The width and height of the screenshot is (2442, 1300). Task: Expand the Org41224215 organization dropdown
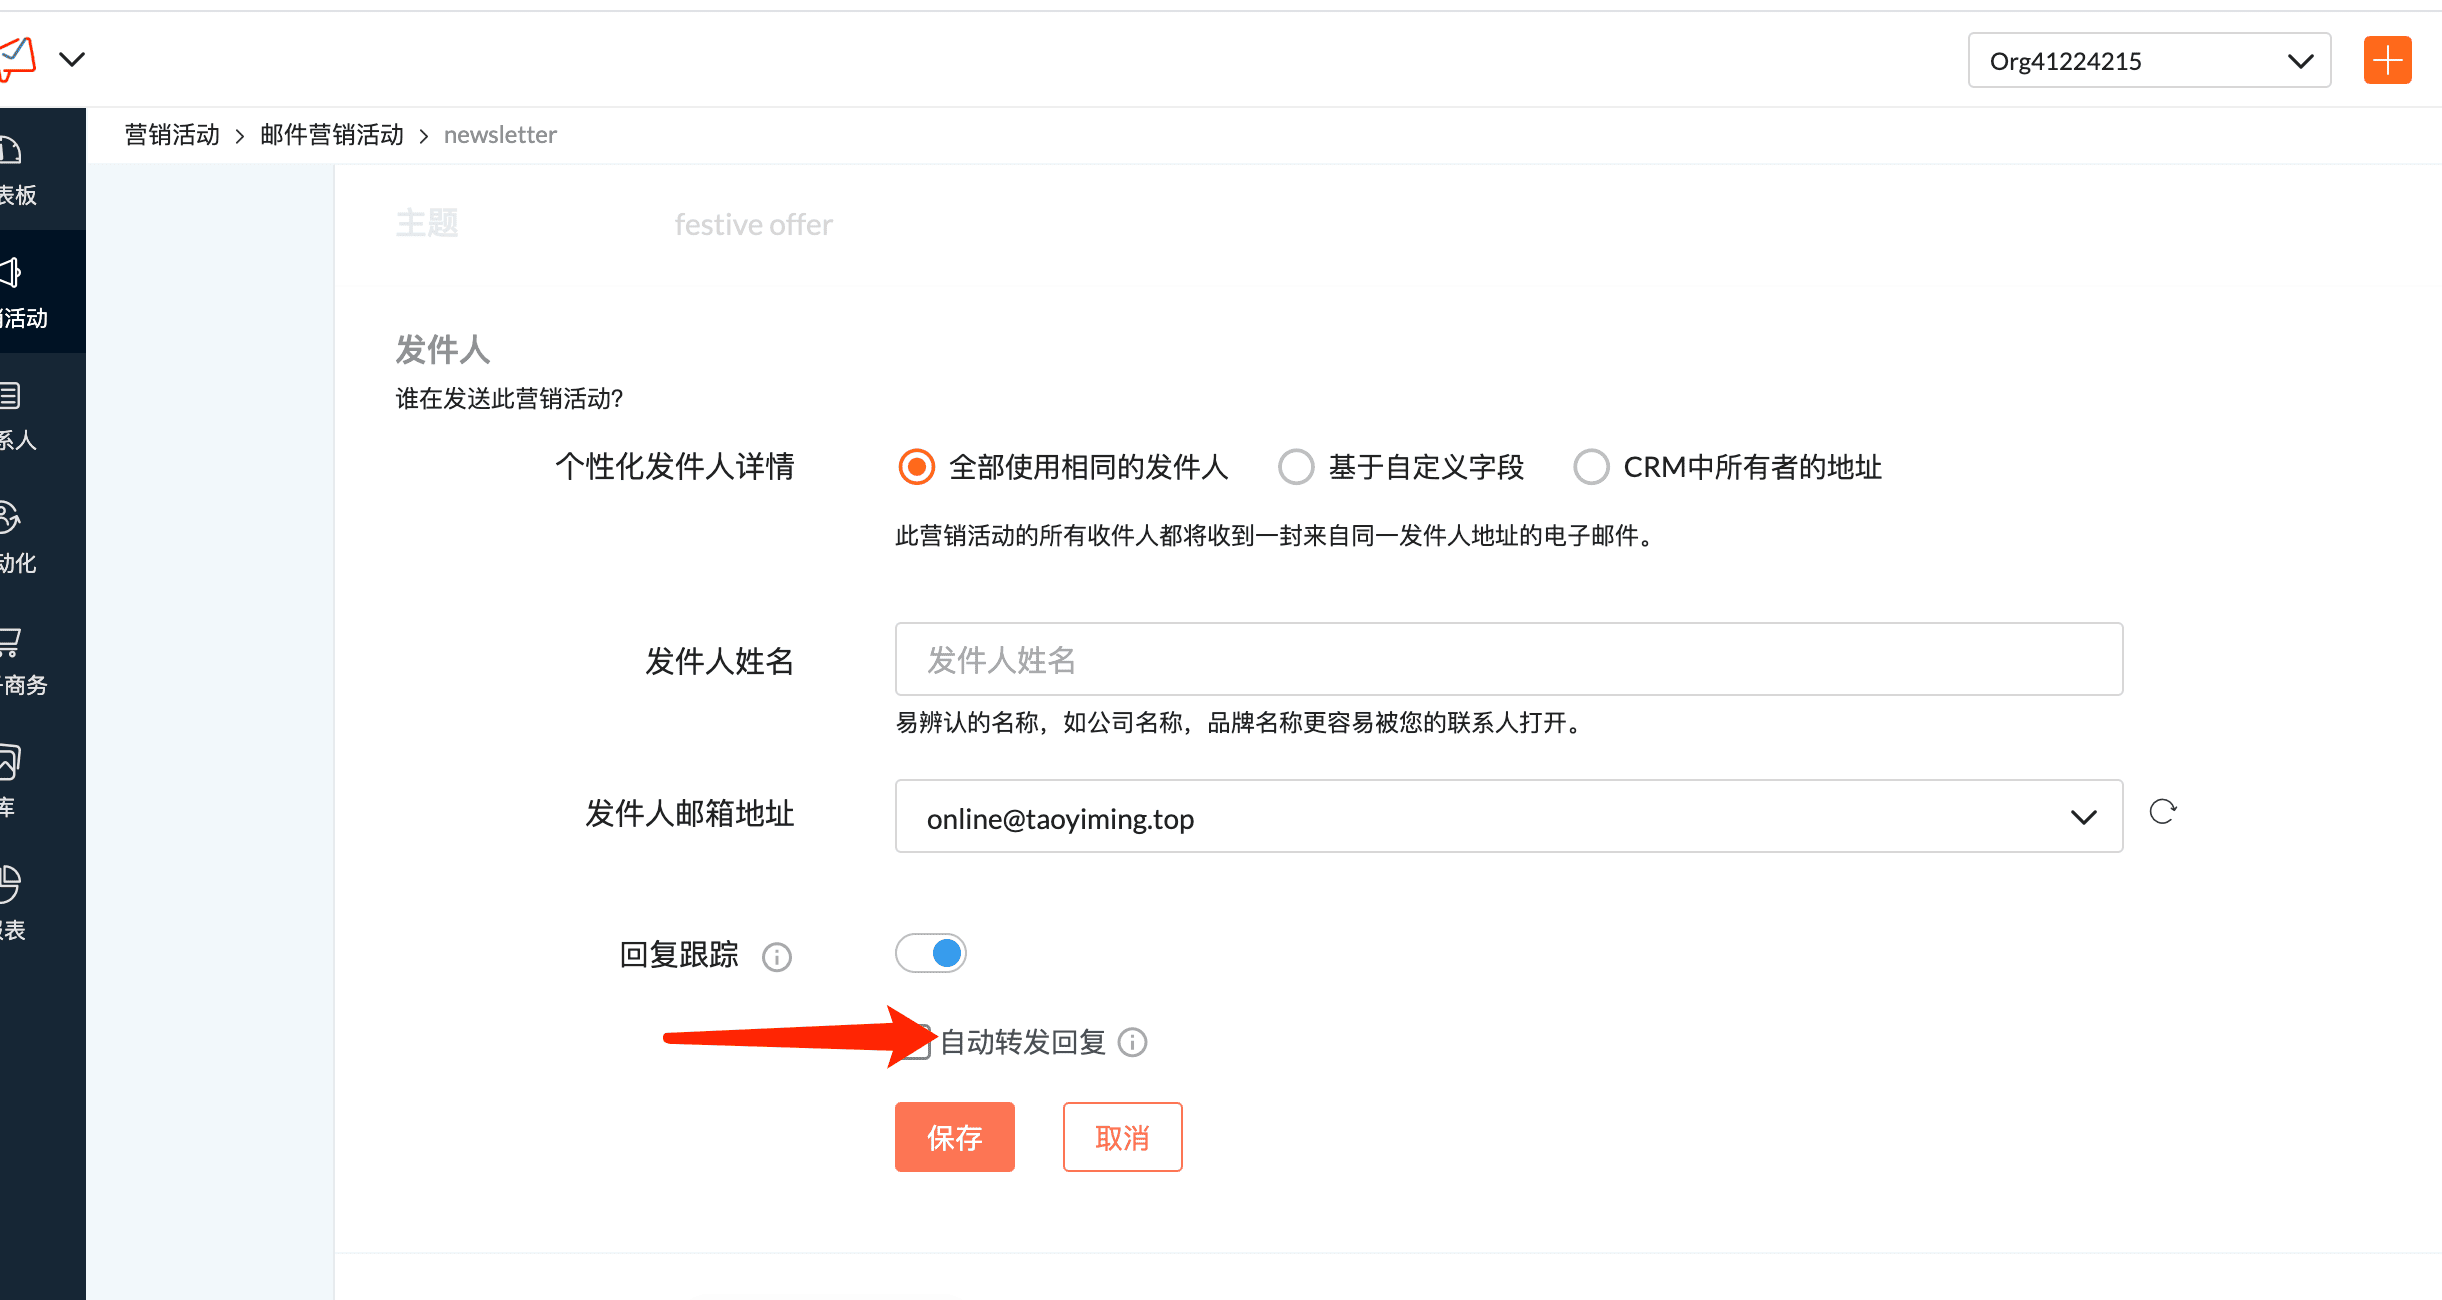pos(2149,61)
